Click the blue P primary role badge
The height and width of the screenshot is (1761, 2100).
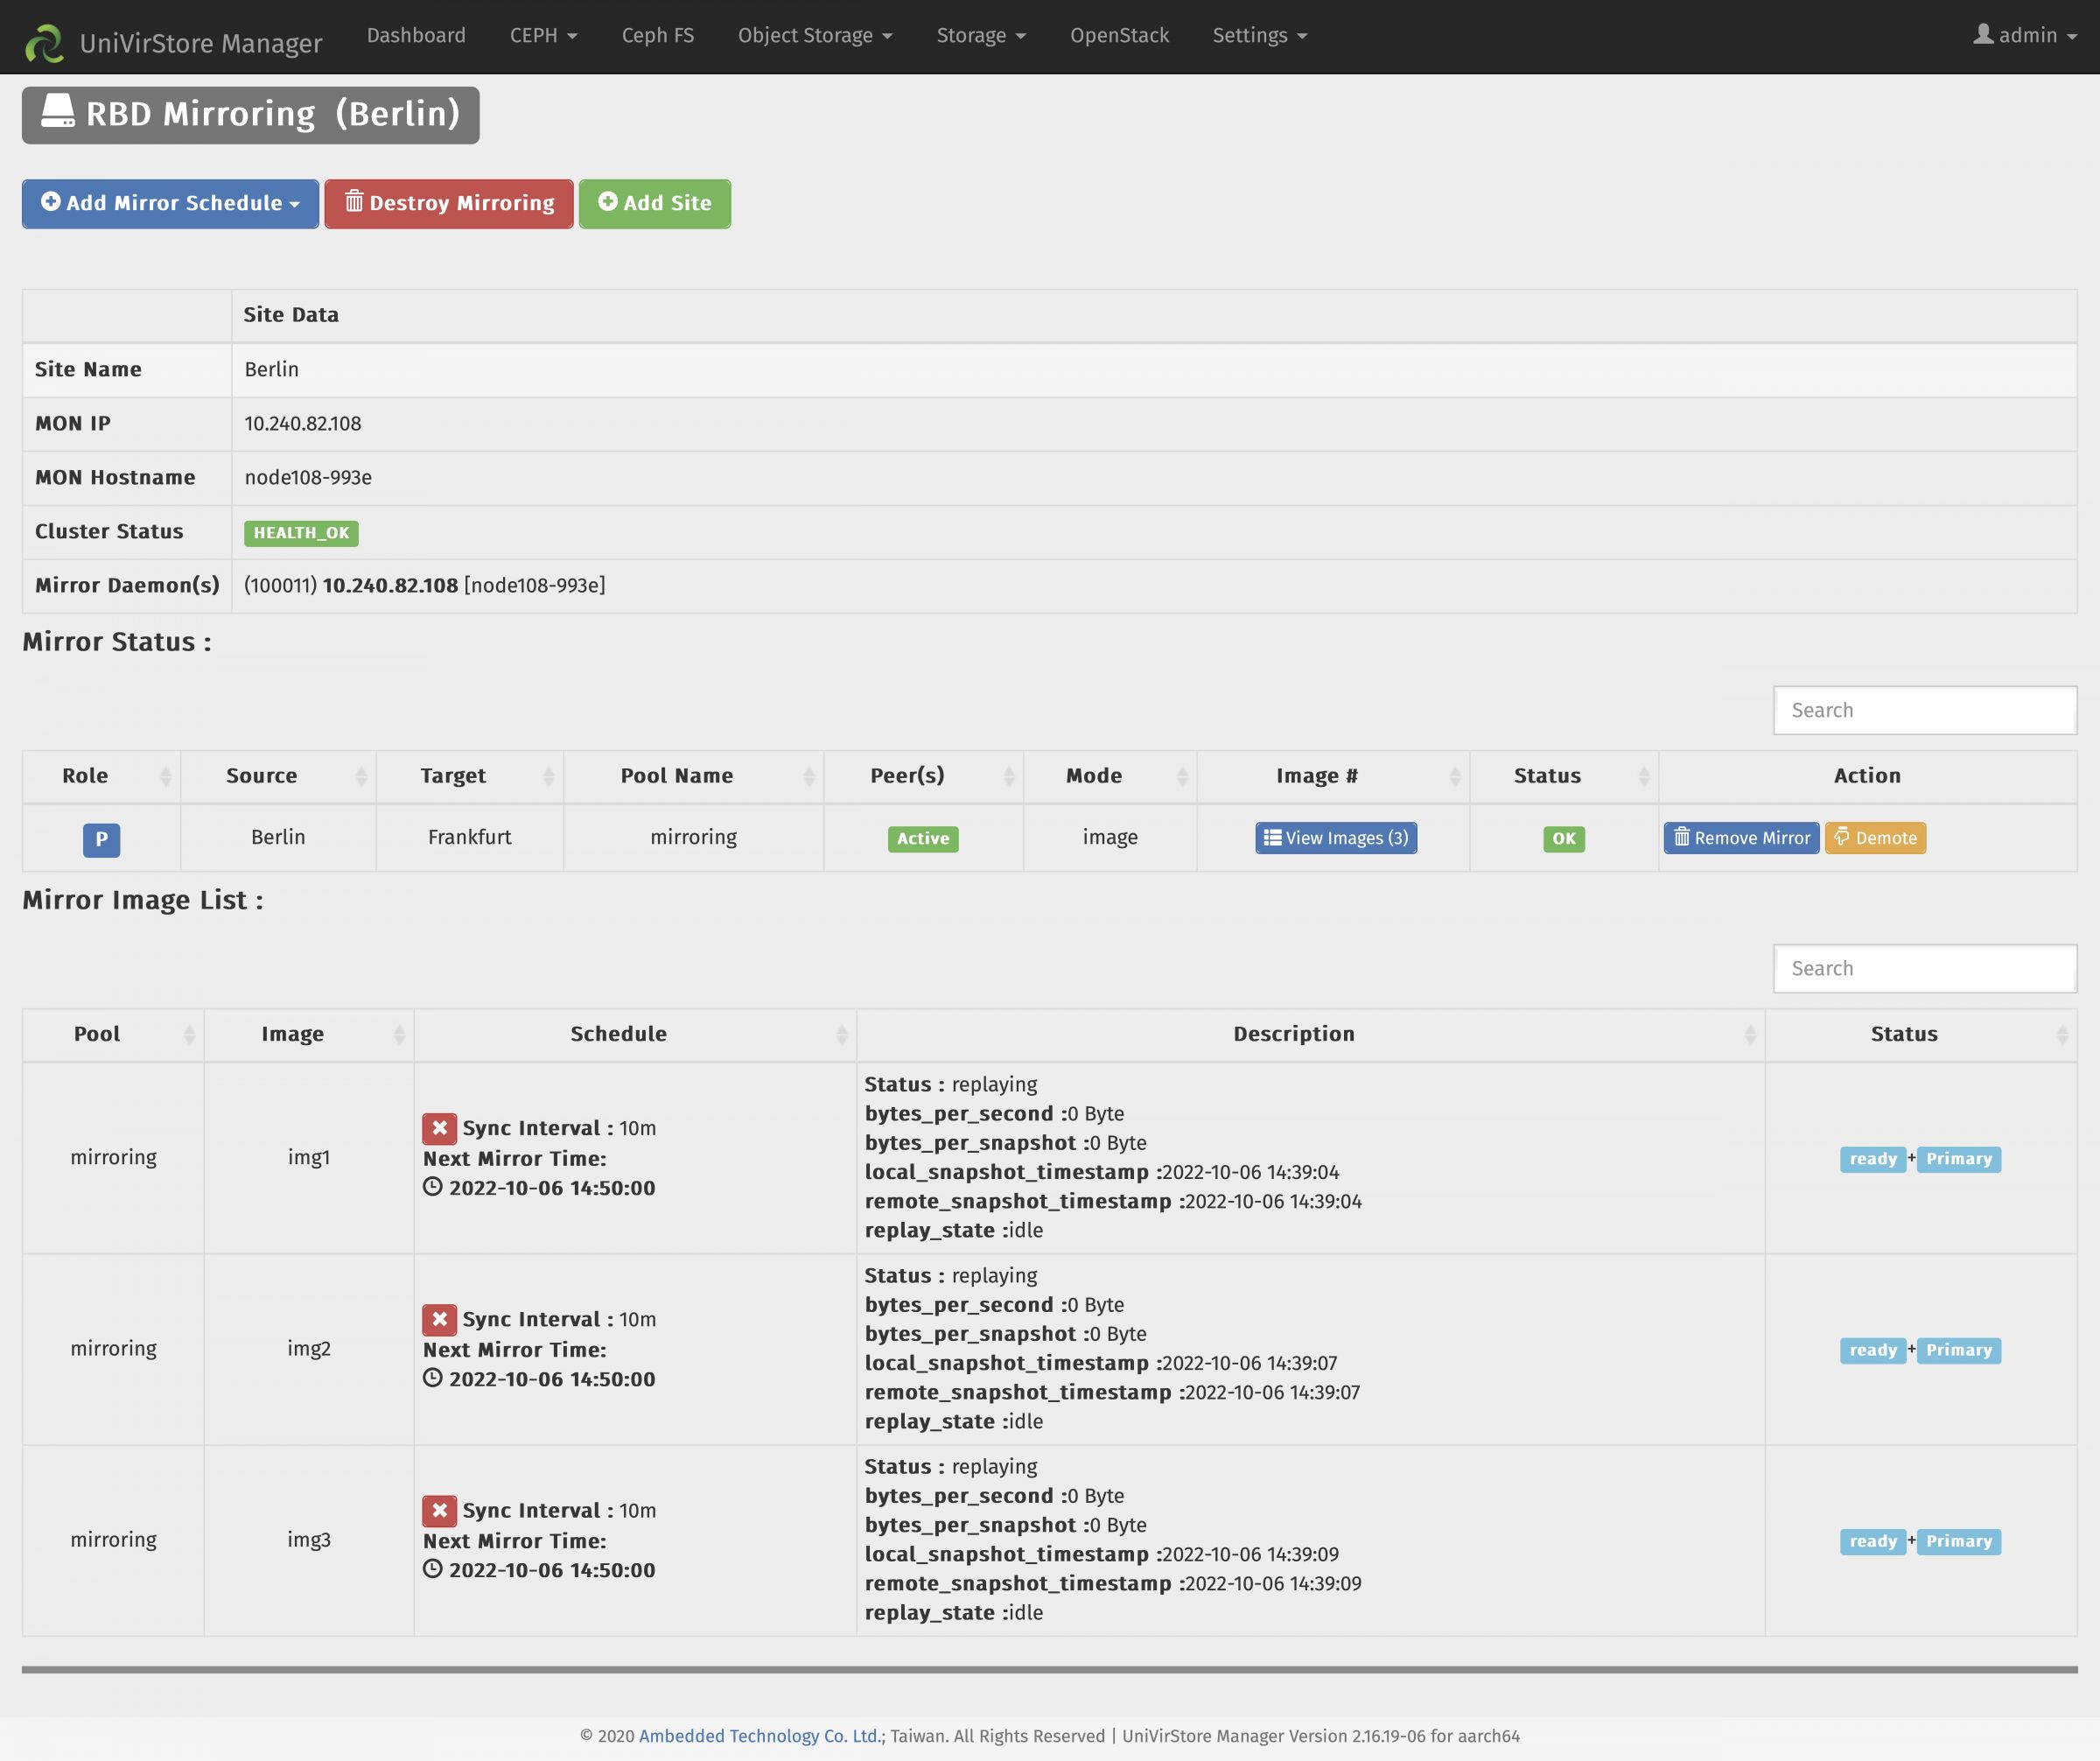click(101, 839)
